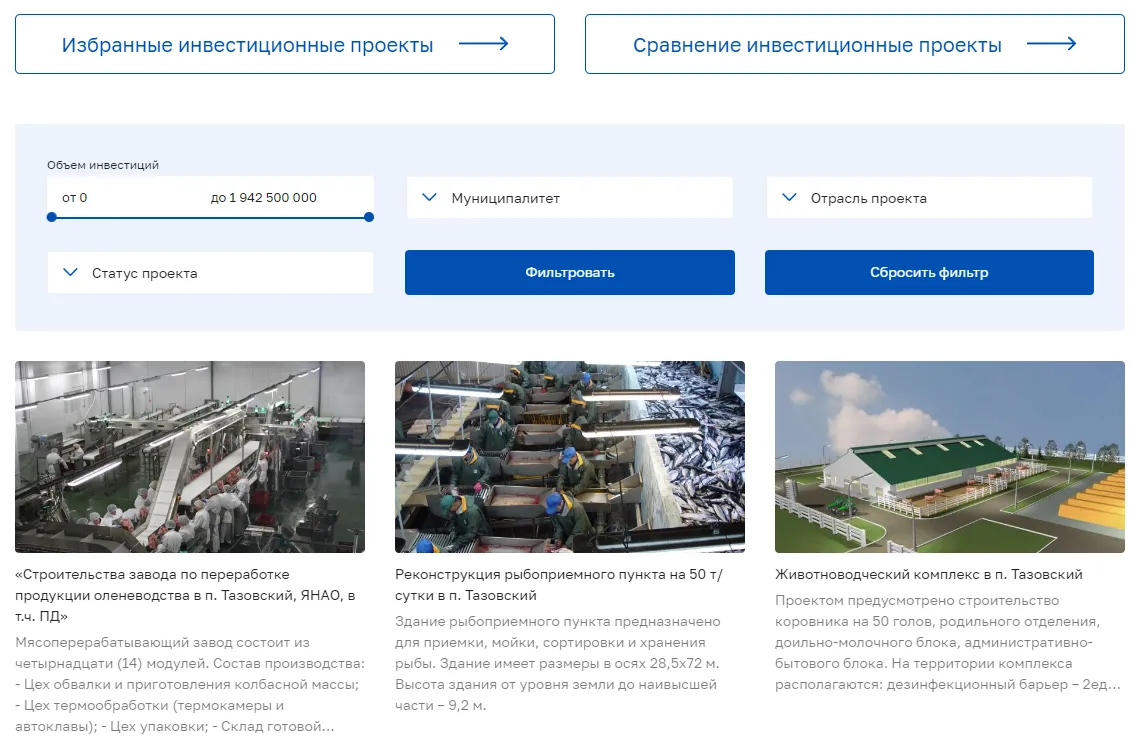Click chevron icon in Статус проекта field
This screenshot has width=1143, height=748.
click(70, 273)
